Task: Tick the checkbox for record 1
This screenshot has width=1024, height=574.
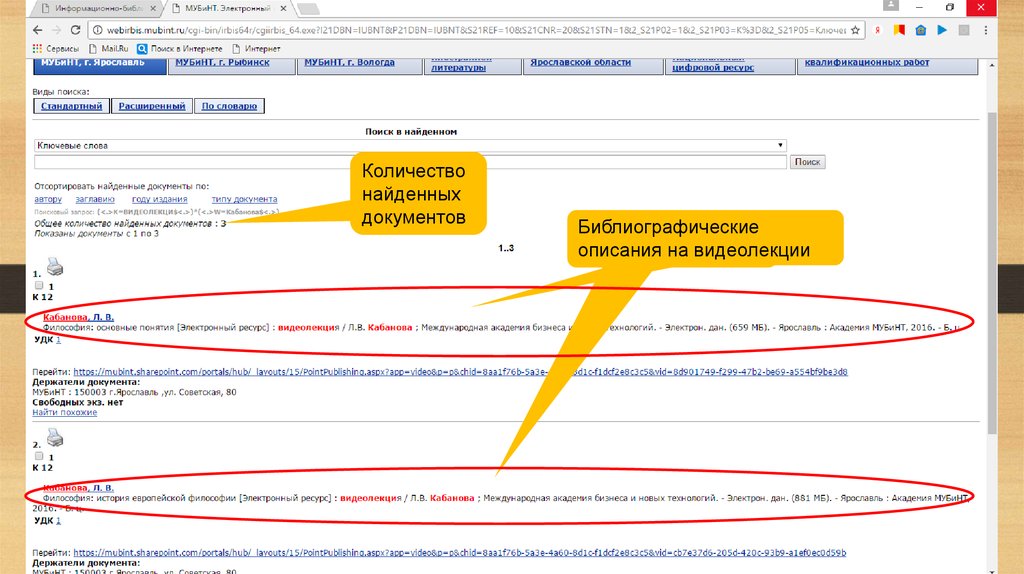Action: click(x=39, y=286)
